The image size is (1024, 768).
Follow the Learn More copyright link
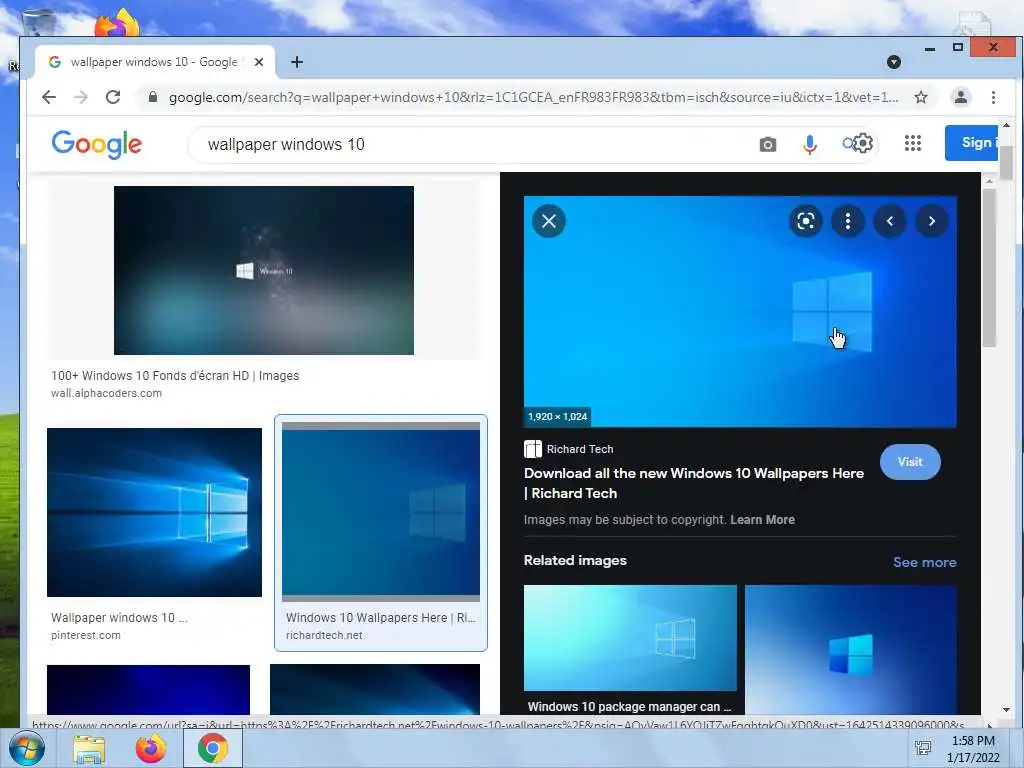coord(762,520)
